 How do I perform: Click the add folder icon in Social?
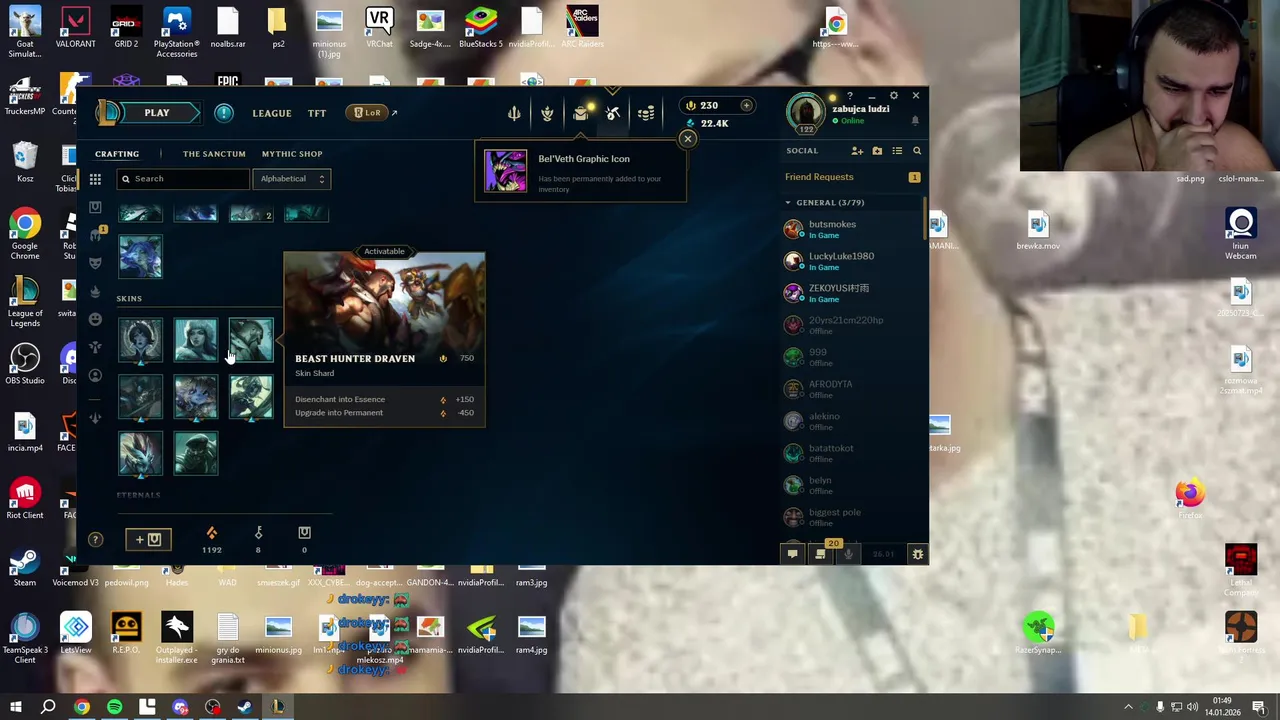point(877,151)
